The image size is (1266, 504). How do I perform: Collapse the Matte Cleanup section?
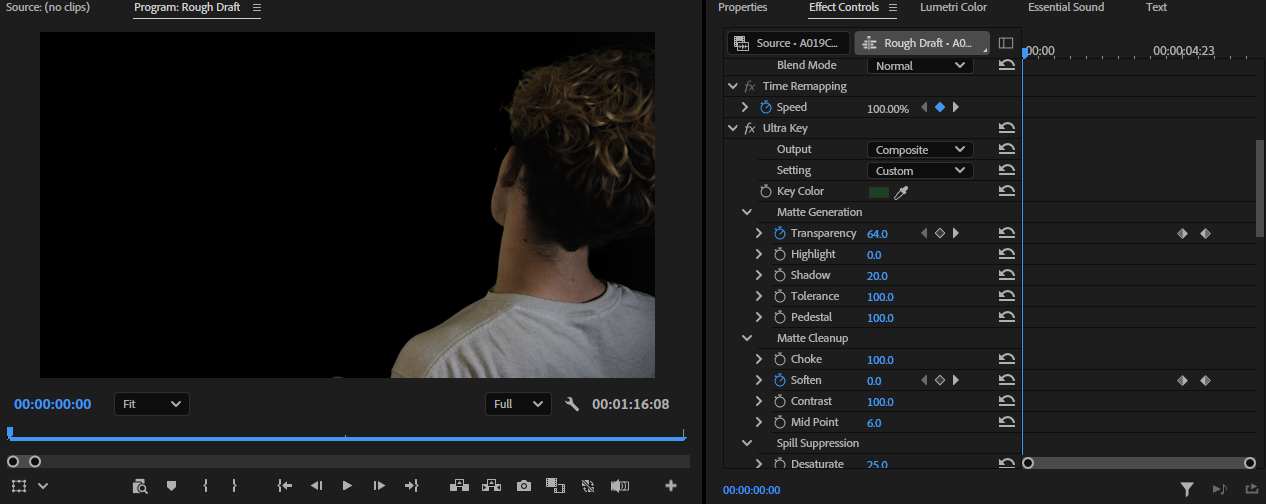[x=746, y=338]
